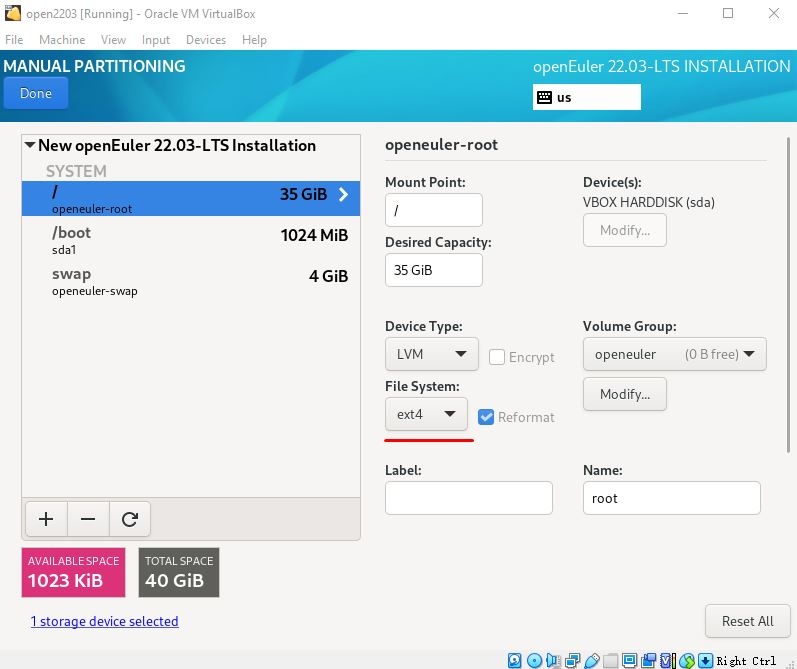Click the Mount Point input field
Viewport: 797px width, 669px height.
tap(434, 210)
